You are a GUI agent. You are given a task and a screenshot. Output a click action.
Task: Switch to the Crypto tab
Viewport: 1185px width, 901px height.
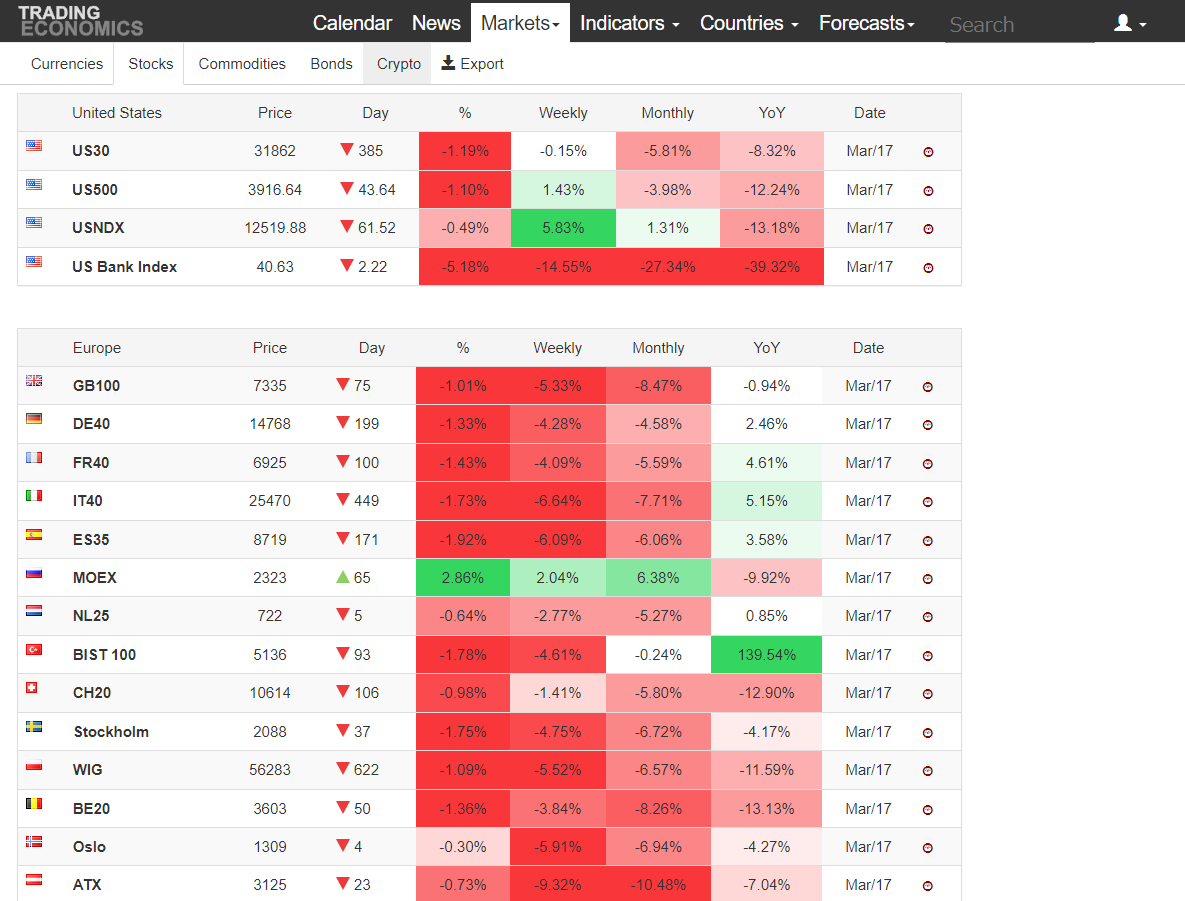point(398,63)
